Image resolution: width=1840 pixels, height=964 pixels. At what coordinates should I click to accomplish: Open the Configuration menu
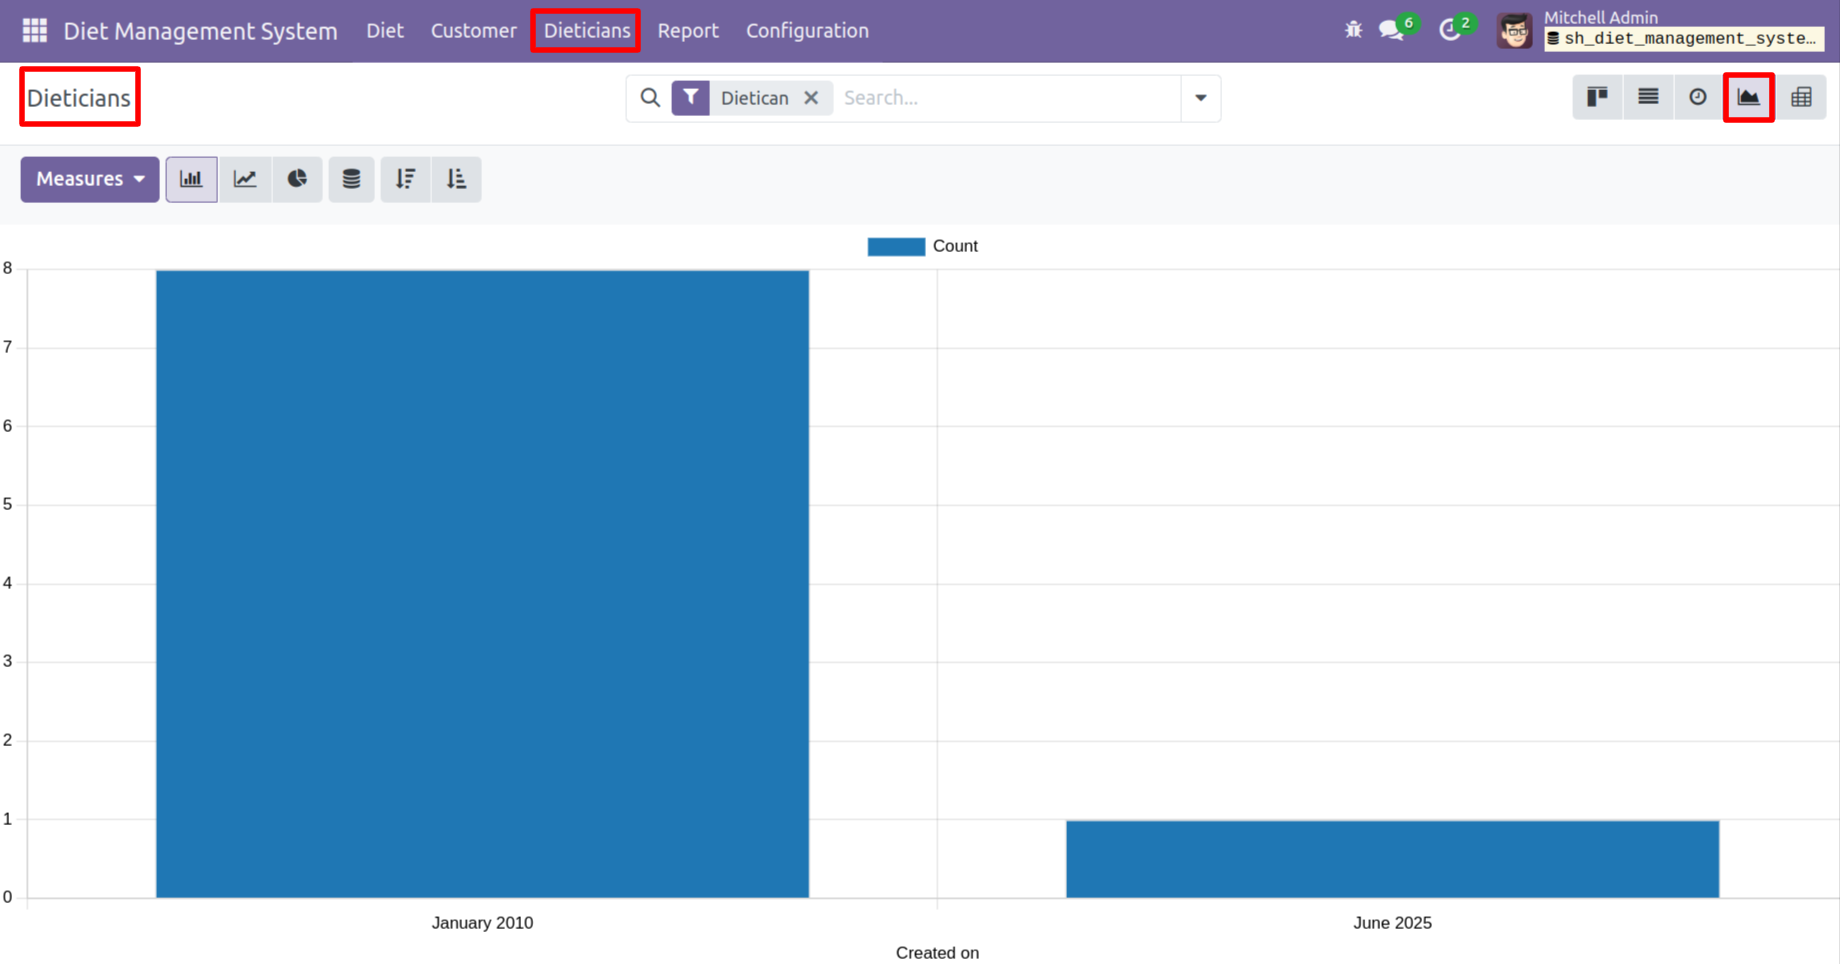(x=807, y=31)
